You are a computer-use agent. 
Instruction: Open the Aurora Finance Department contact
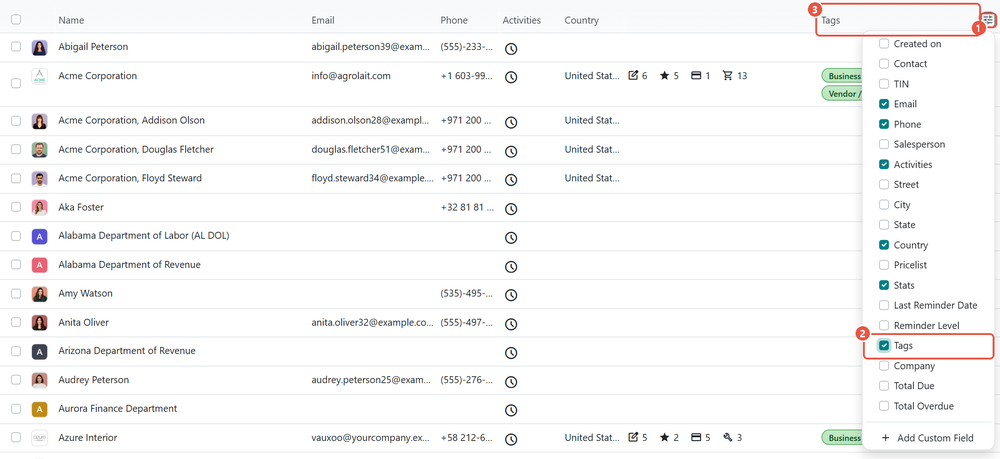118,409
